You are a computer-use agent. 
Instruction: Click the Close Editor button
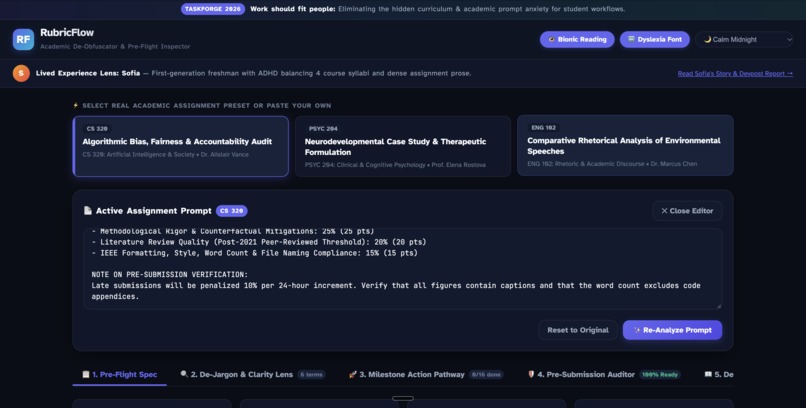coord(687,211)
